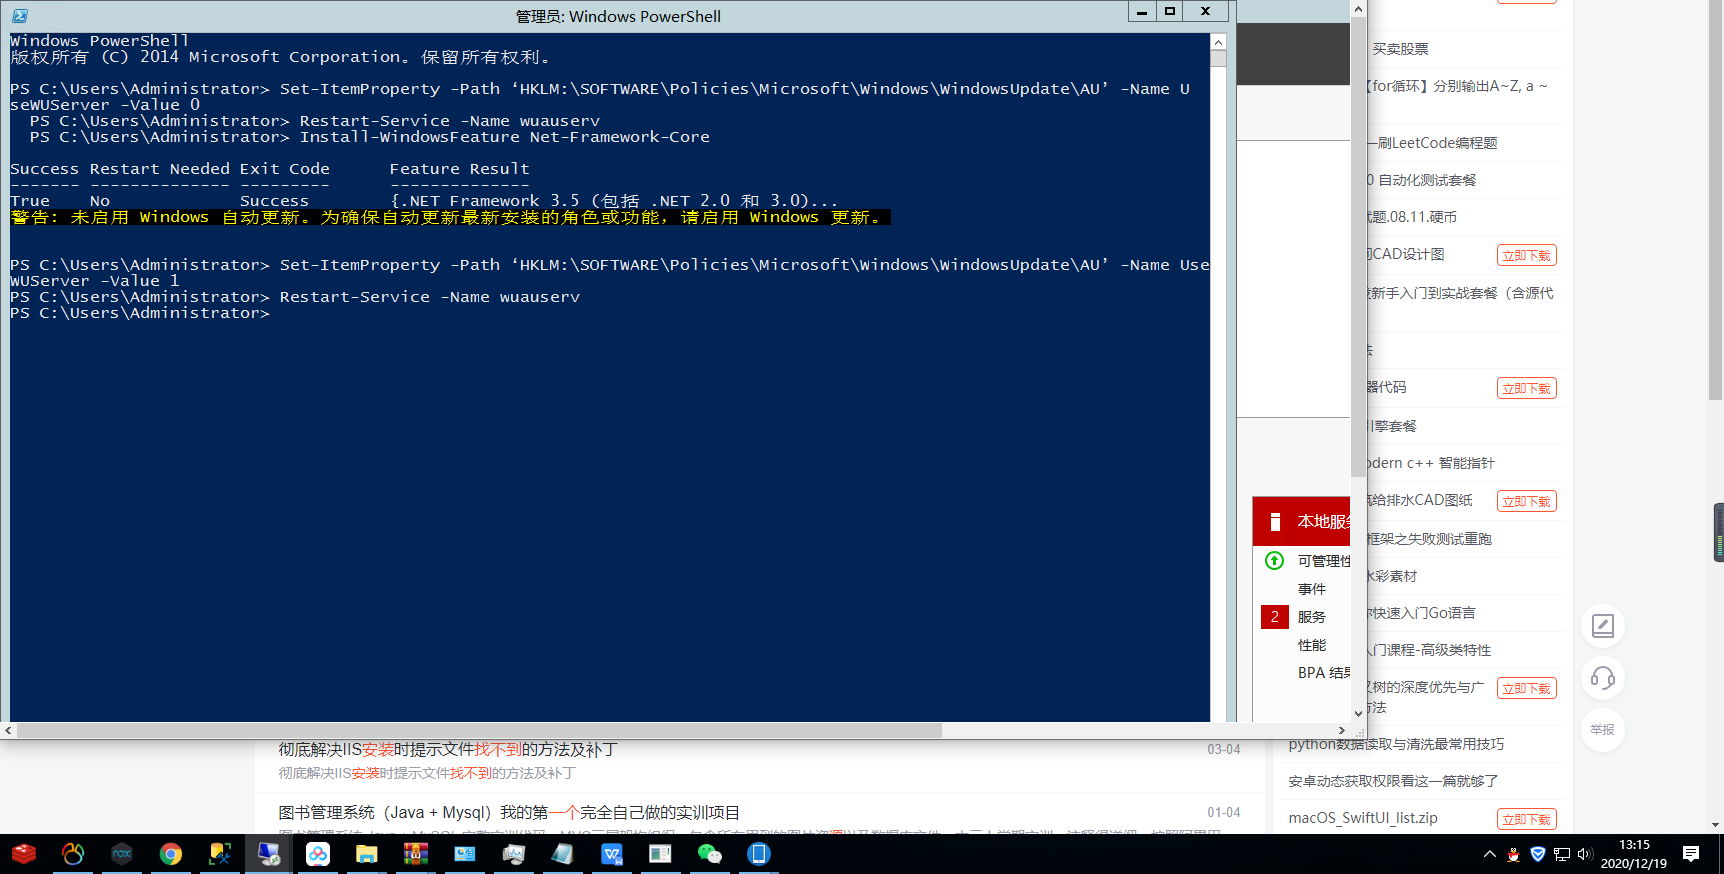Open WinRAR from the taskbar

(416, 854)
